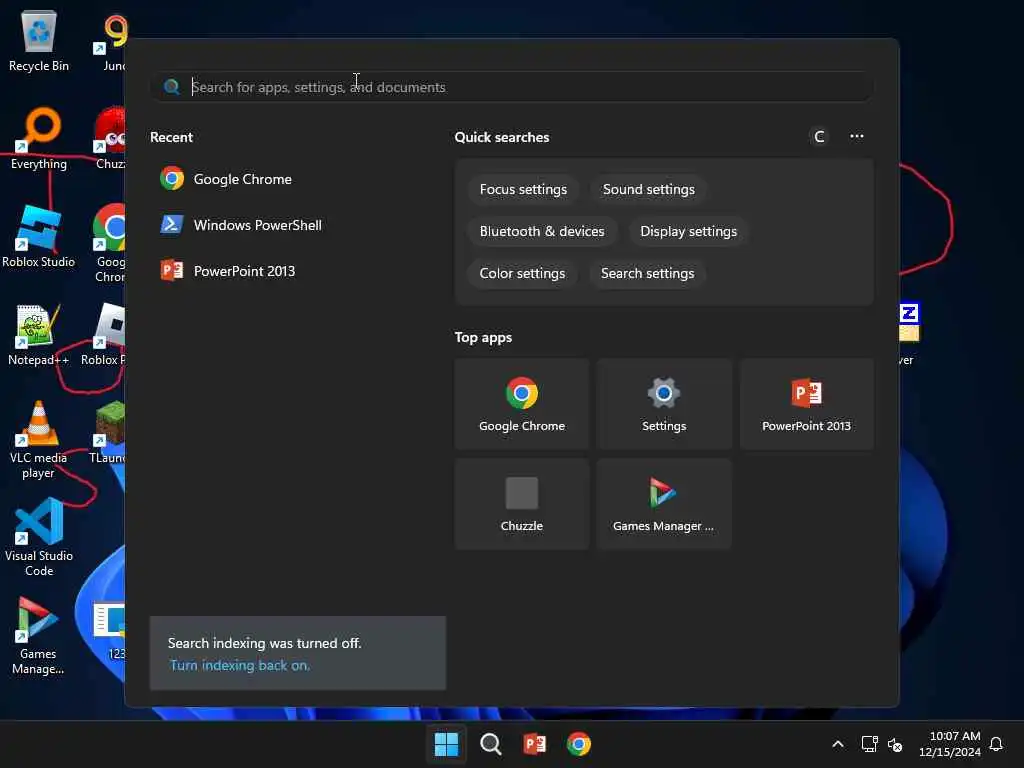This screenshot has width=1024, height=768.
Task: Select the Visual Studio Code desktop shortcut
Action: click(39, 537)
